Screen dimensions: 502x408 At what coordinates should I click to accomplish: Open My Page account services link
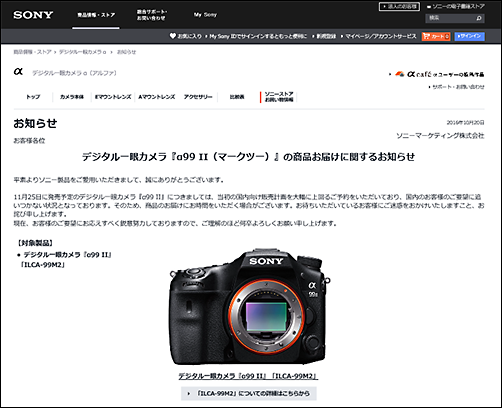click(x=380, y=36)
